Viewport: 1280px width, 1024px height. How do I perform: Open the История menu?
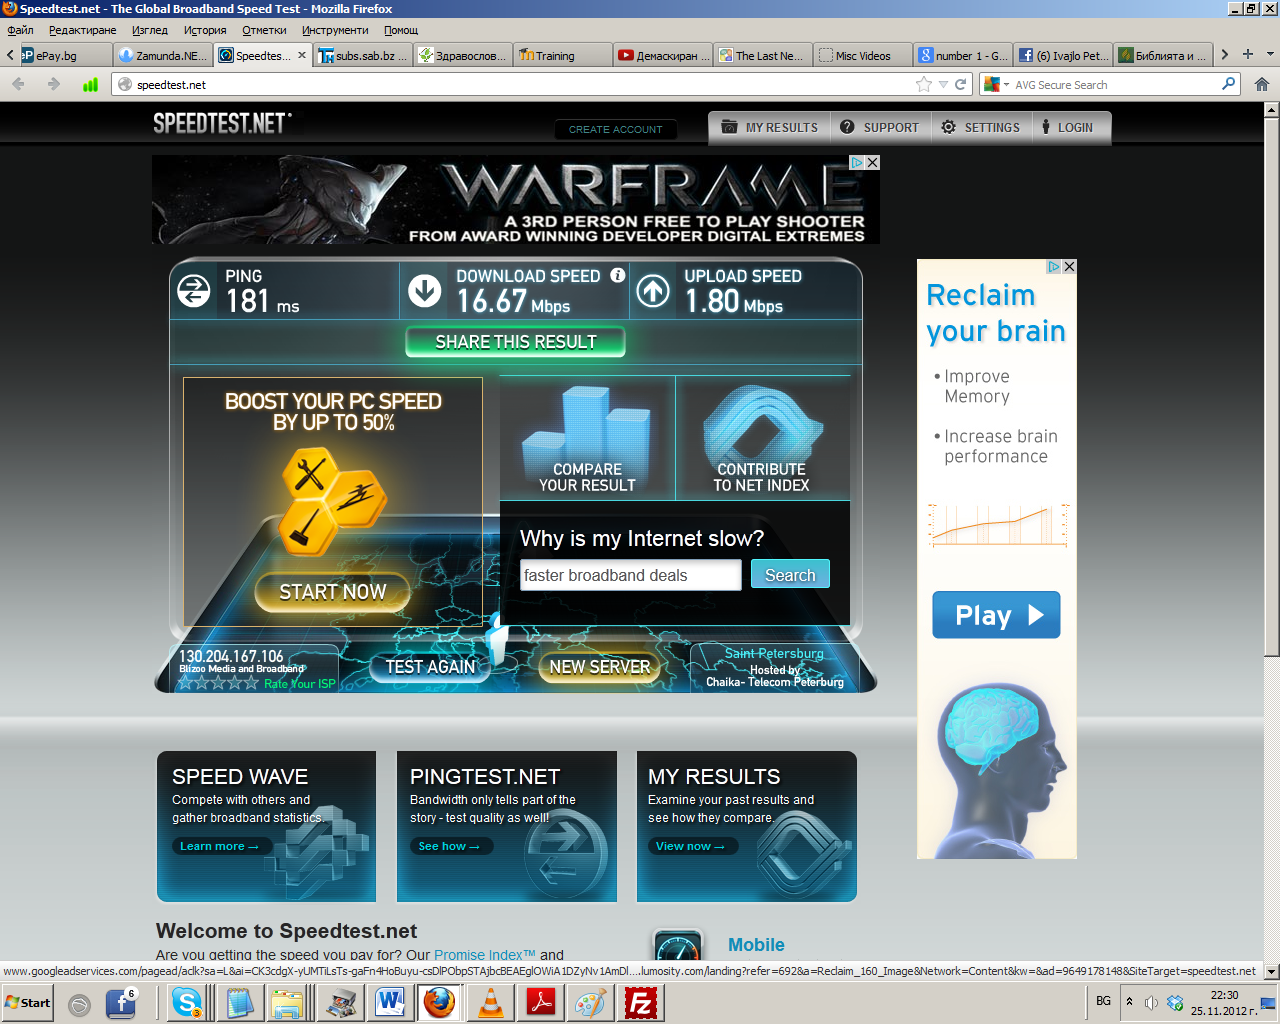click(x=205, y=30)
